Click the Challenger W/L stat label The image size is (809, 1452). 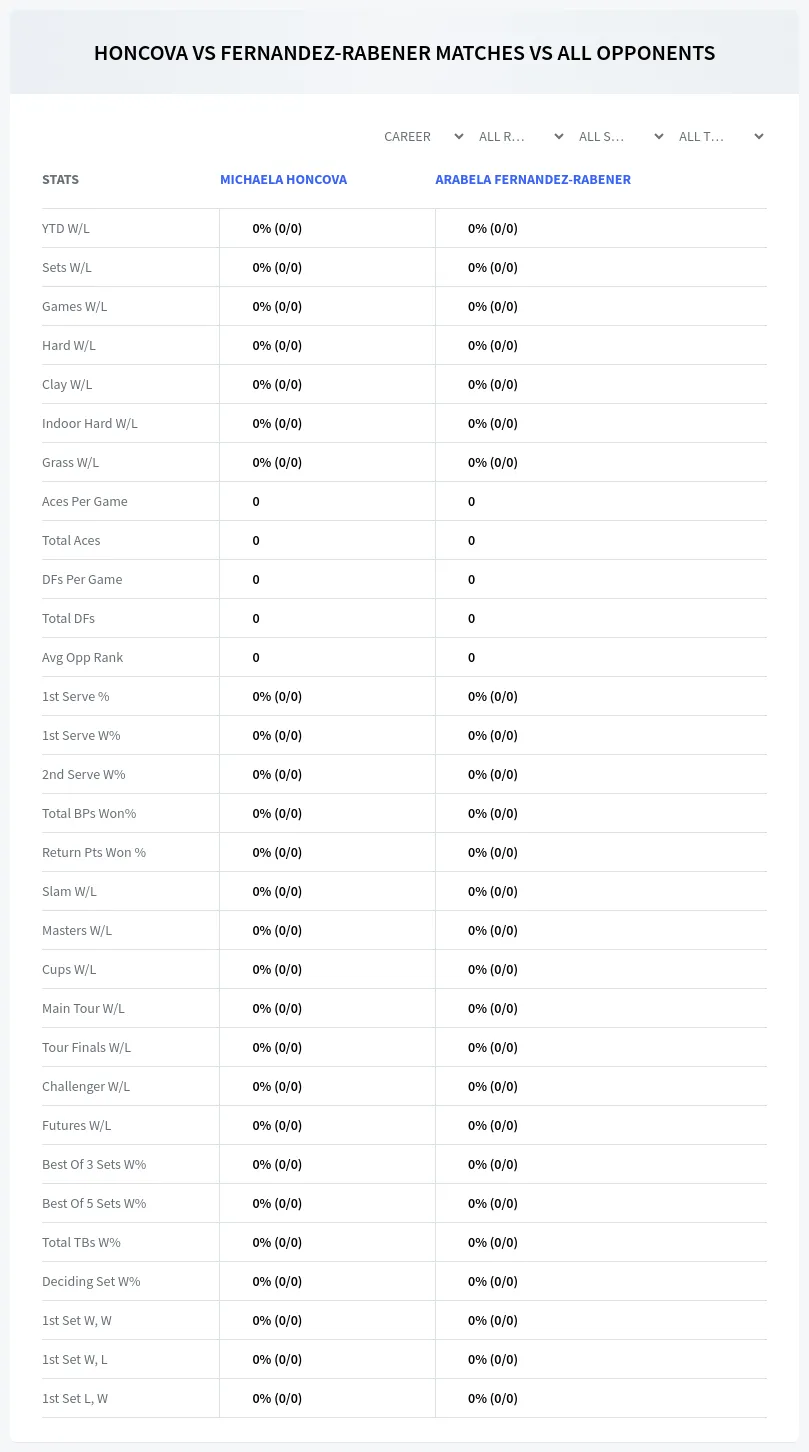pyautogui.click(x=86, y=1086)
